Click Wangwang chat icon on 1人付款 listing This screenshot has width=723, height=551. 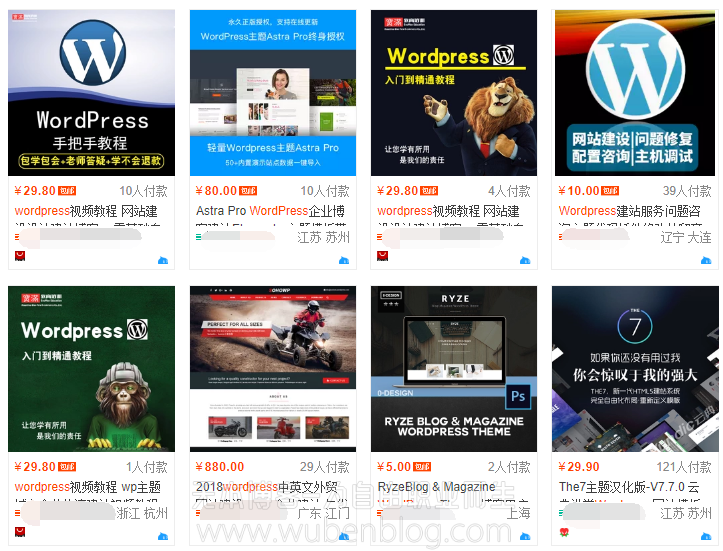click(163, 536)
